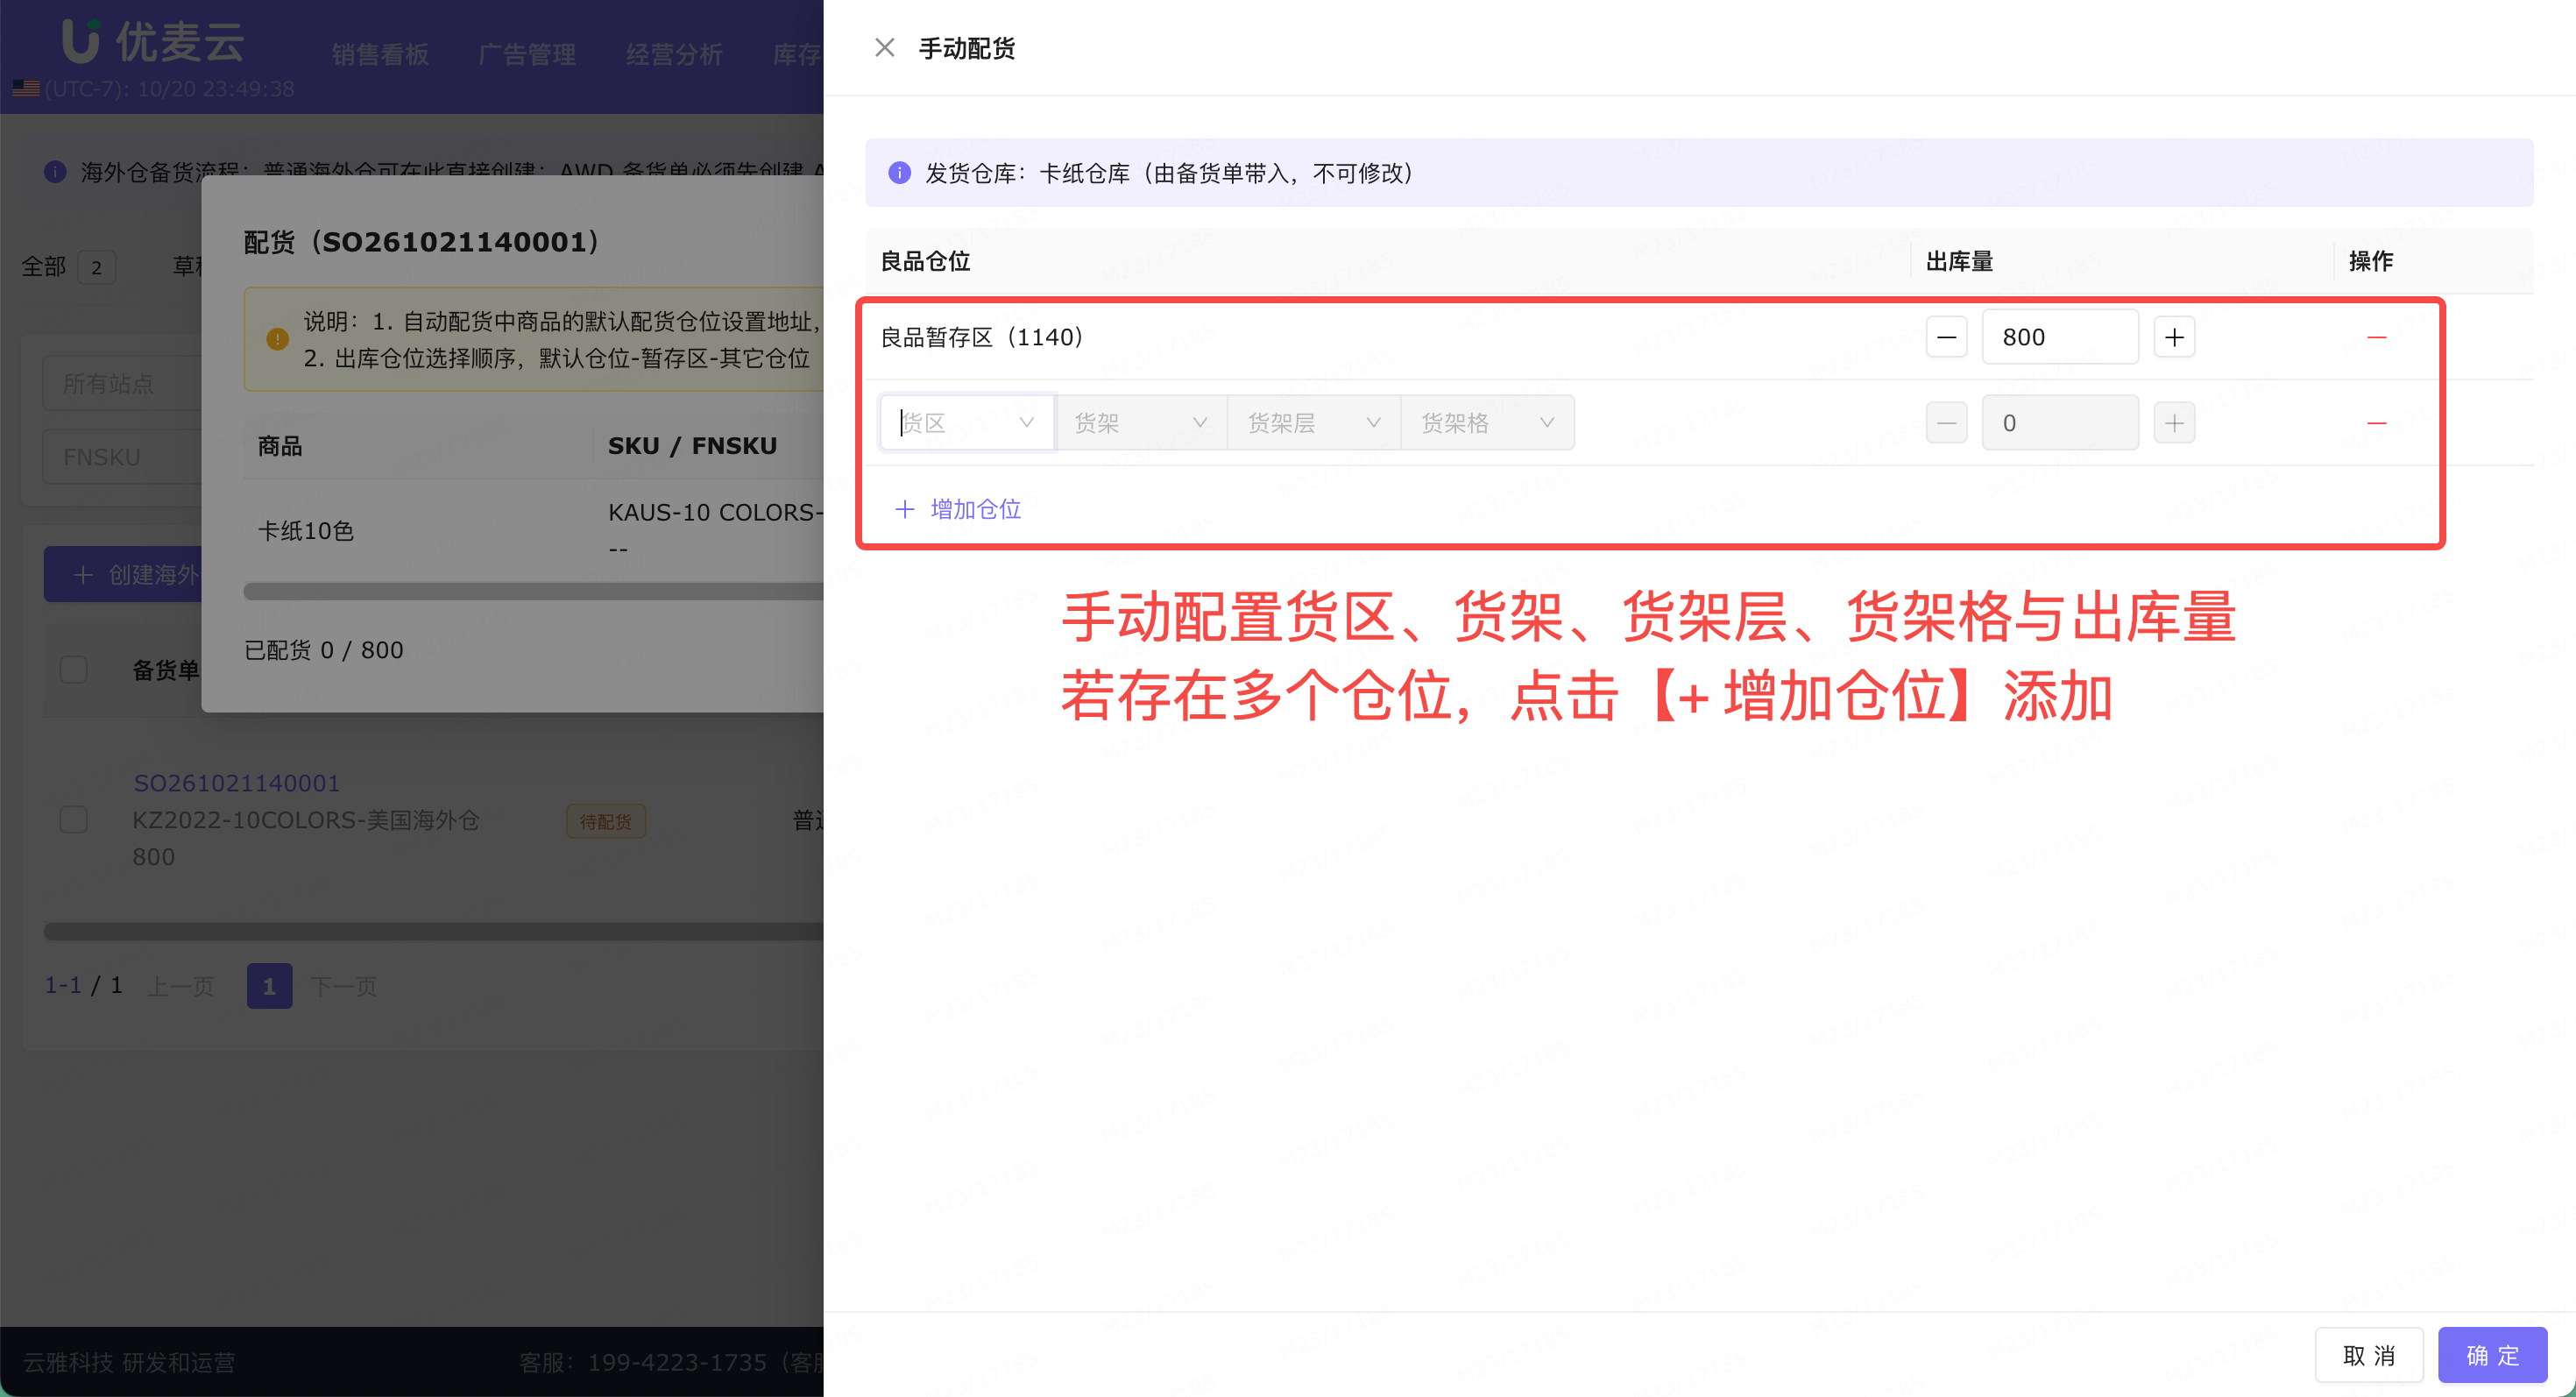This screenshot has width=2576, height=1397.
Task: Open the 所有站点 dropdown in the background page
Action: 122,384
